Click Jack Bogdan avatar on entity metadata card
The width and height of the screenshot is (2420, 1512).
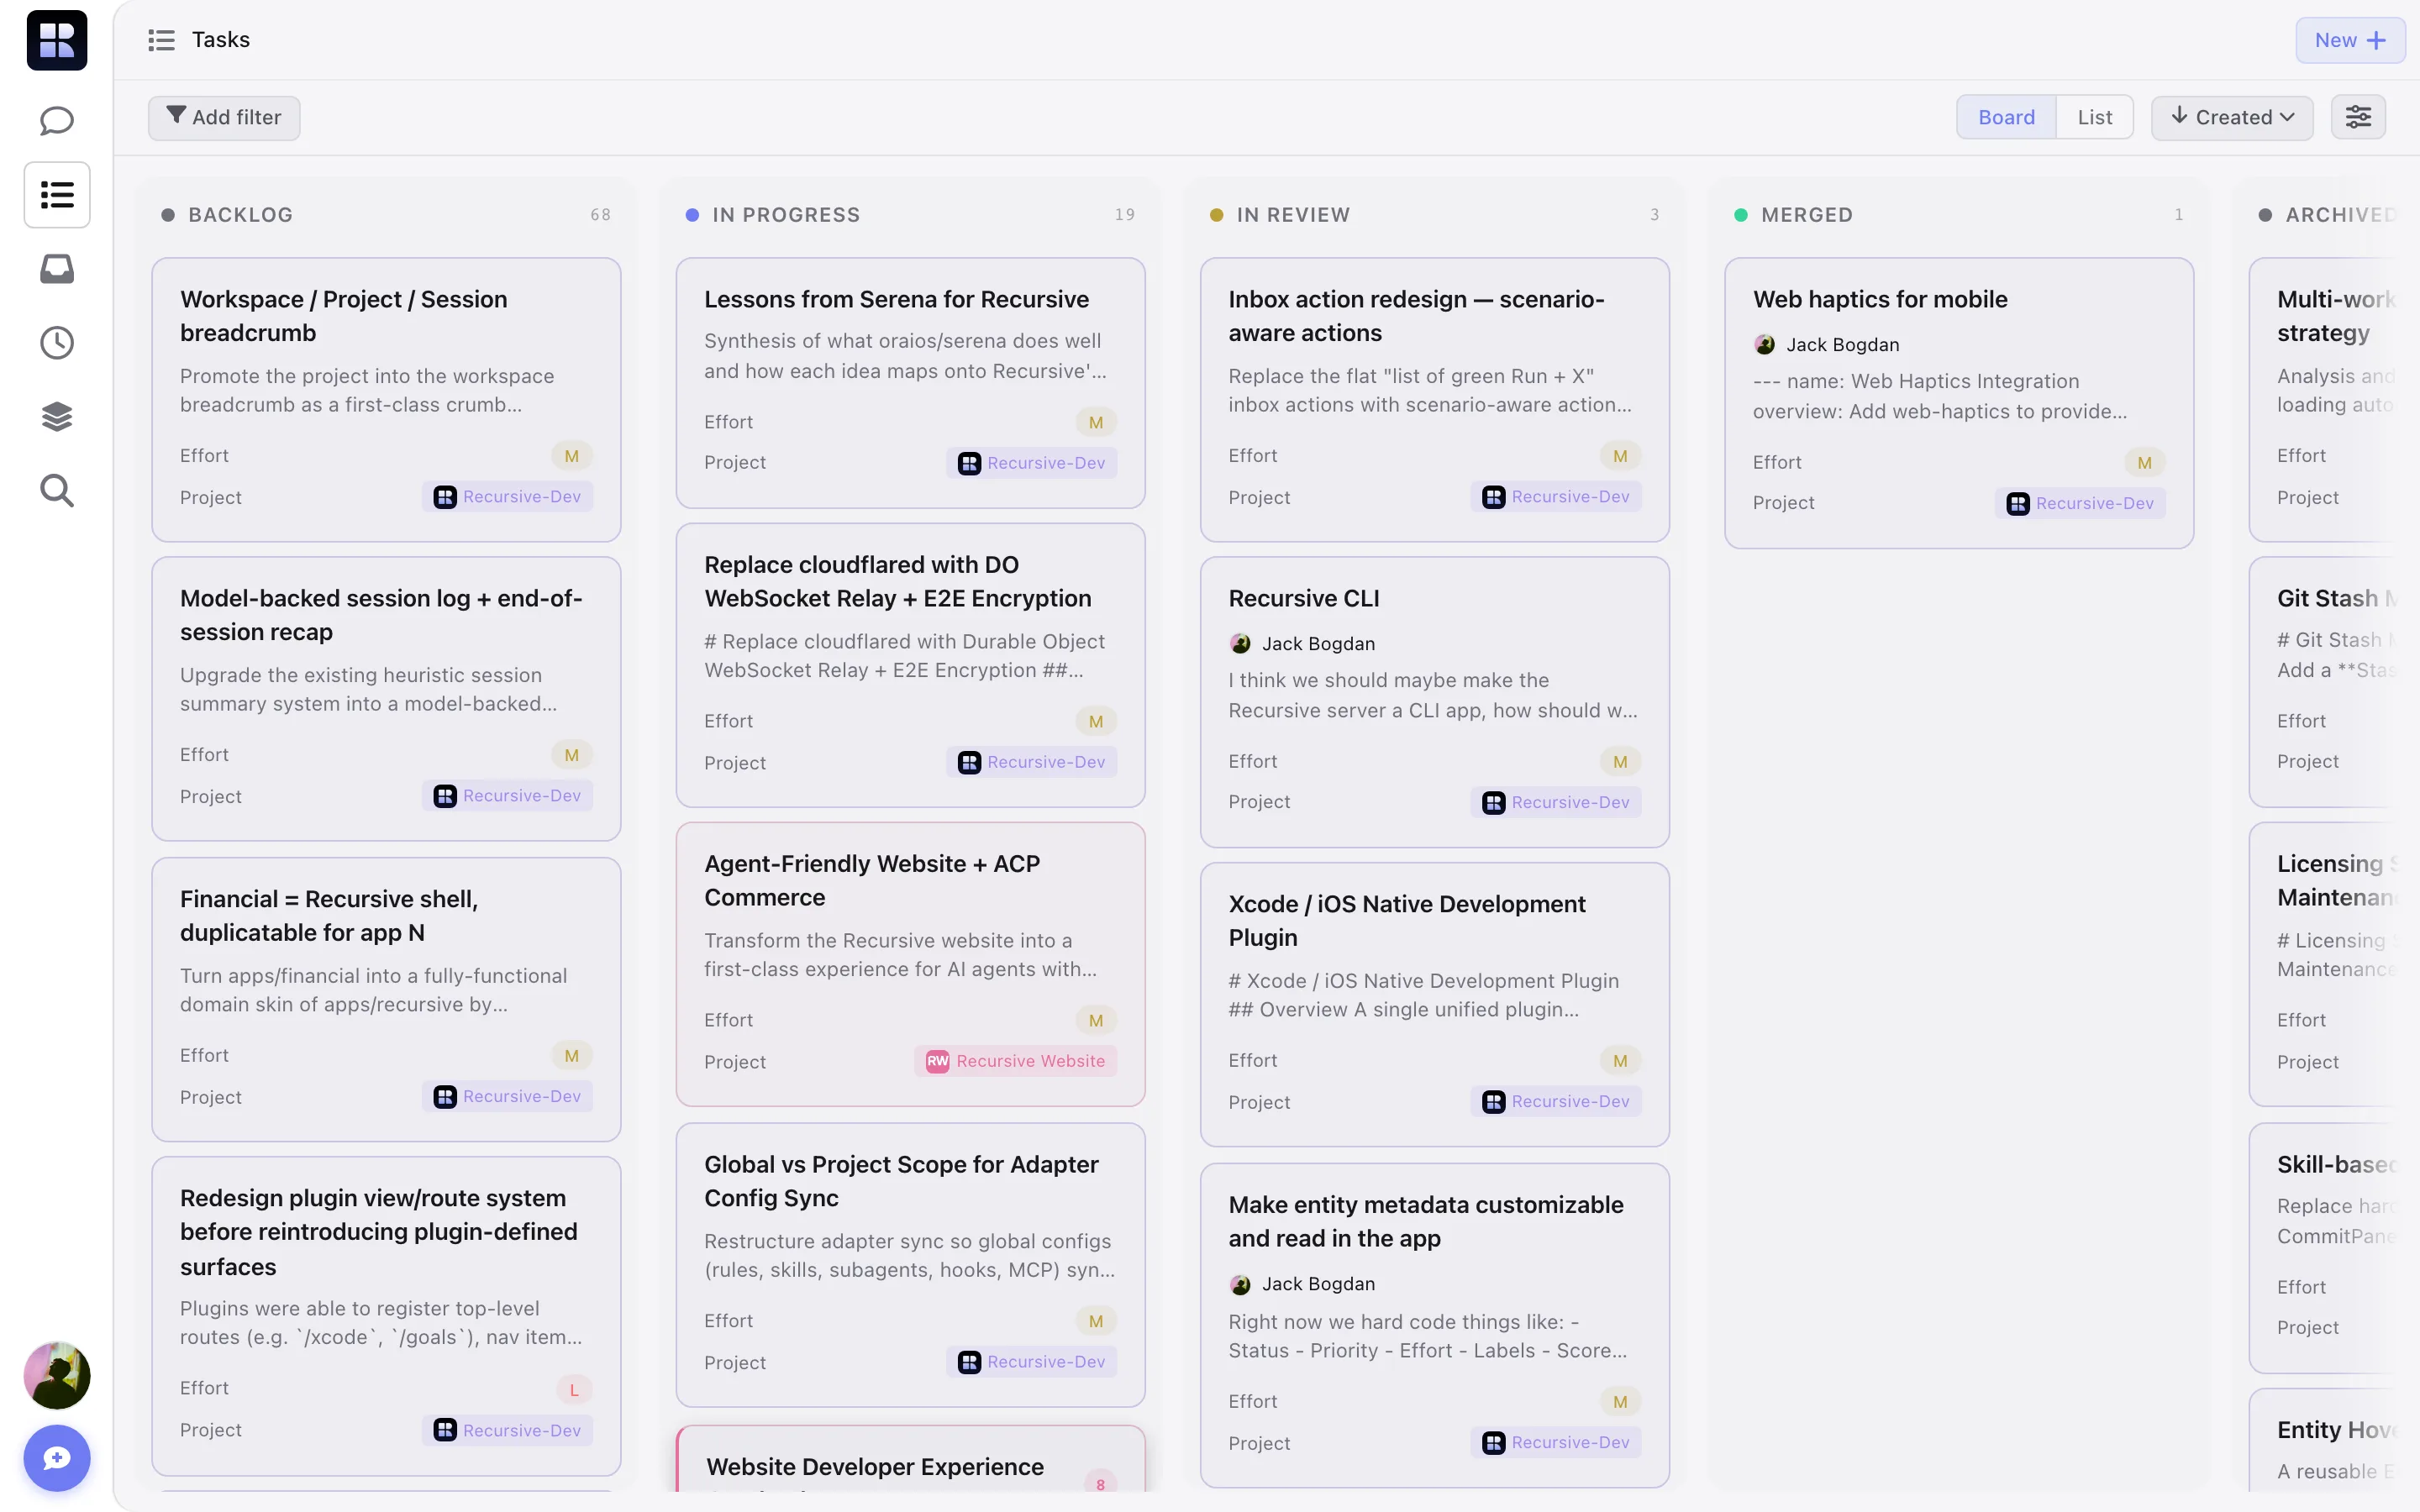pos(1241,1284)
